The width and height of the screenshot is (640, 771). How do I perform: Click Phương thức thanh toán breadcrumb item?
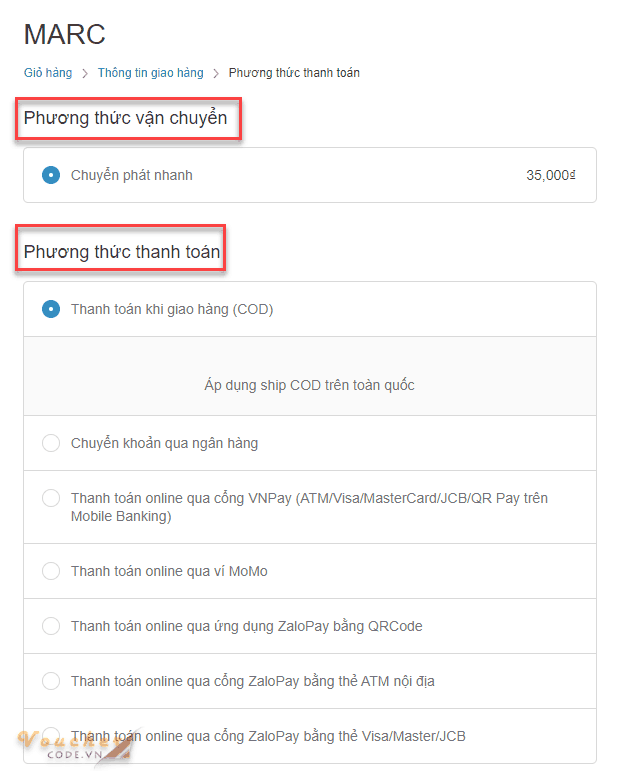(x=294, y=73)
